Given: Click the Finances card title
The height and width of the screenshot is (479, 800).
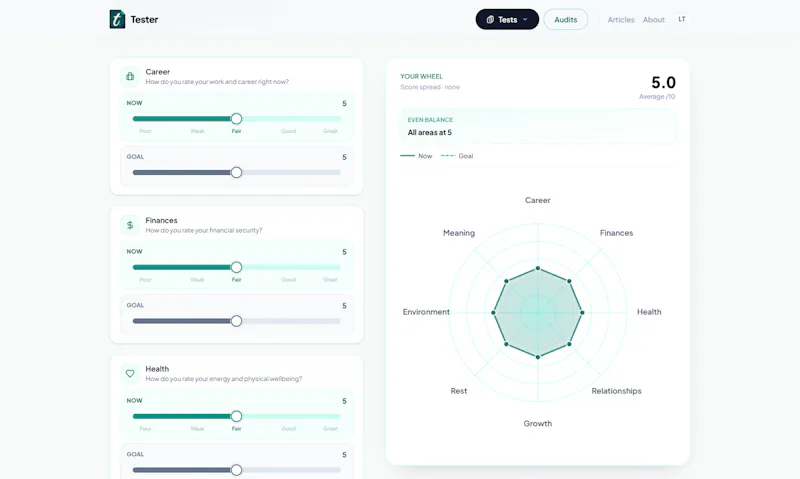Looking at the screenshot, I should click(161, 220).
